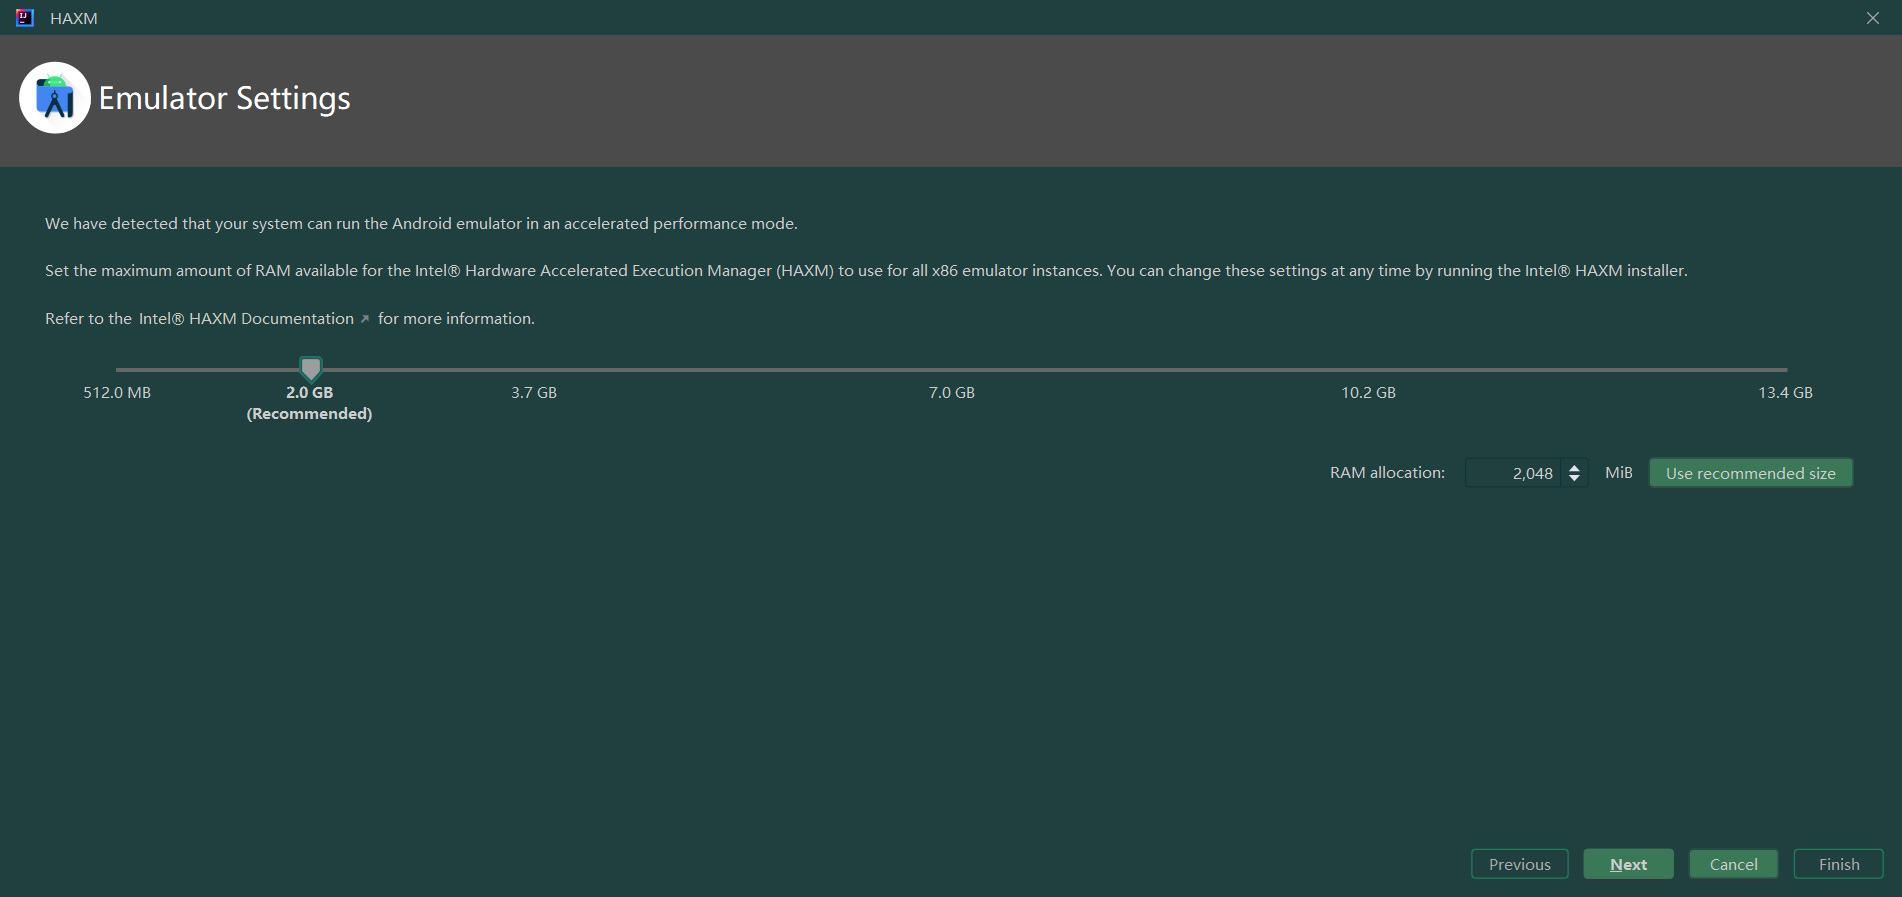The width and height of the screenshot is (1902, 897).
Task: Decrease RAM allocation with down arrow
Action: [x=1574, y=480]
